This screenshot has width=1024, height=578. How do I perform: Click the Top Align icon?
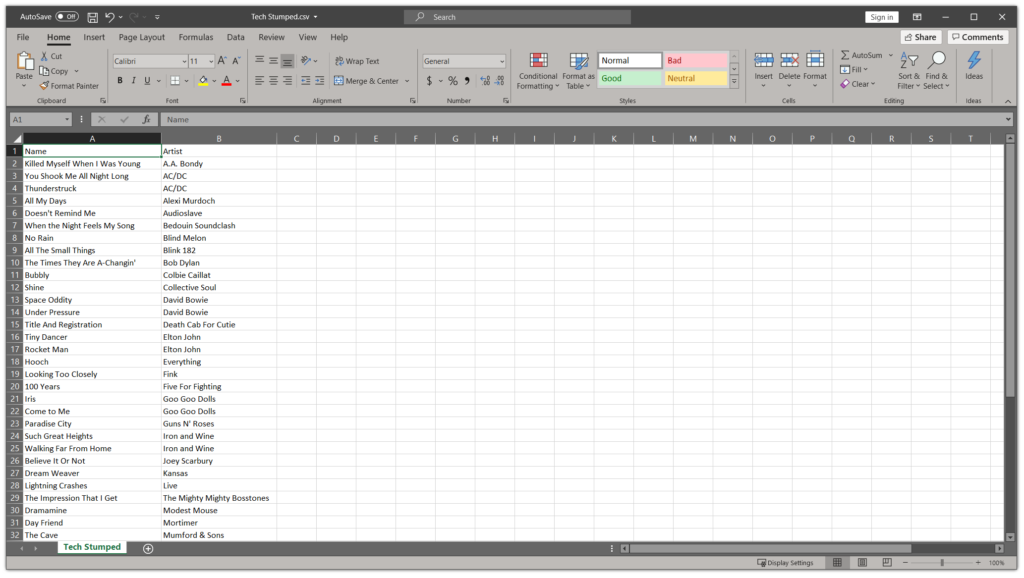(259, 61)
